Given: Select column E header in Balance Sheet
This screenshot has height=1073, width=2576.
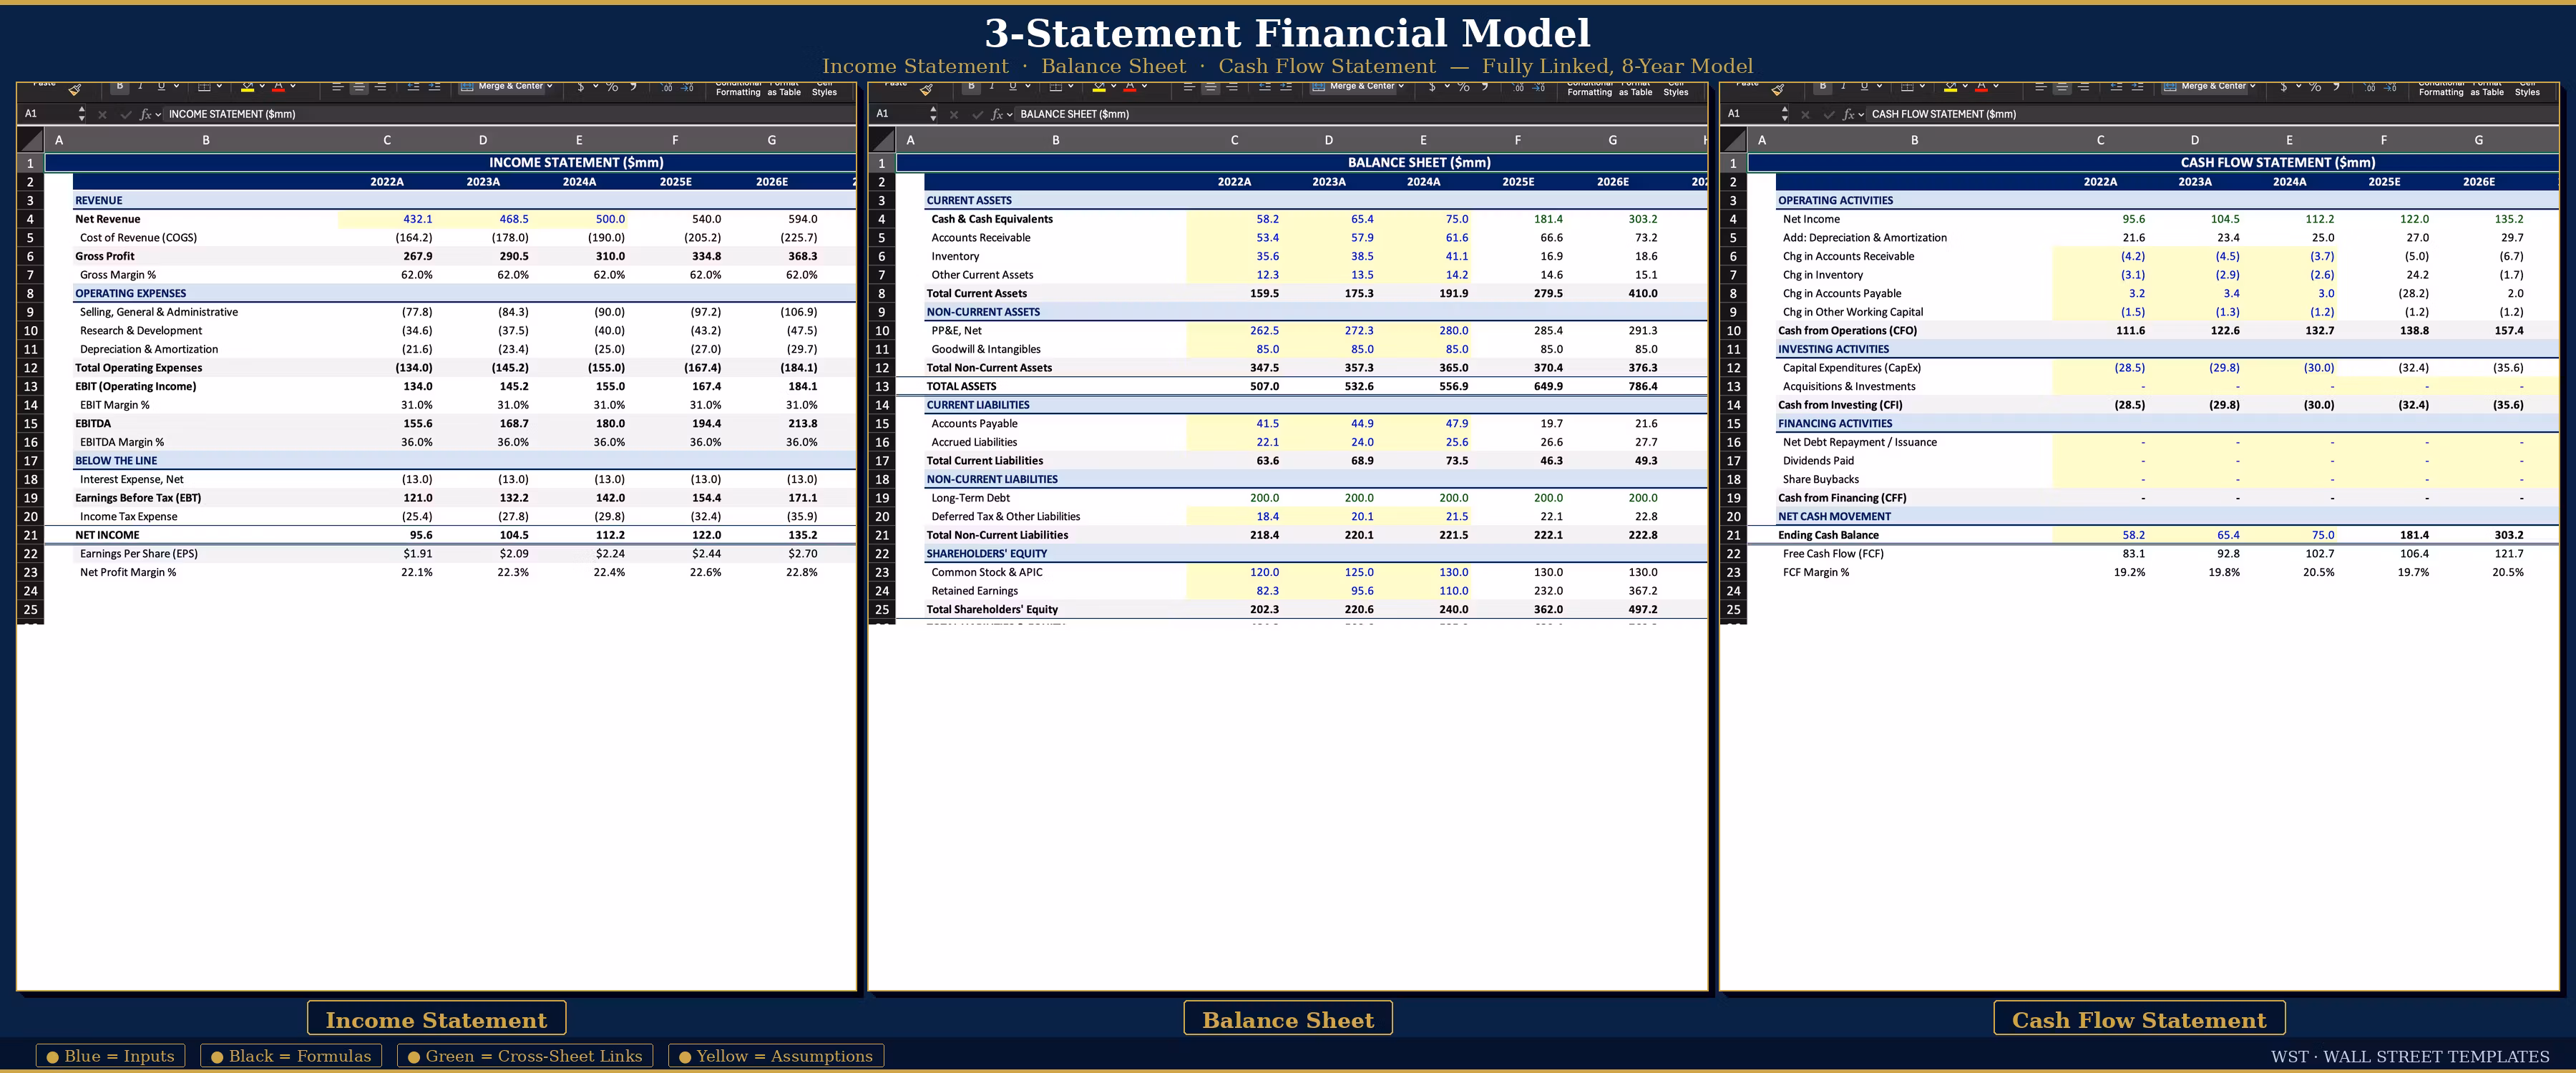Looking at the screenshot, I should pos(1423,140).
